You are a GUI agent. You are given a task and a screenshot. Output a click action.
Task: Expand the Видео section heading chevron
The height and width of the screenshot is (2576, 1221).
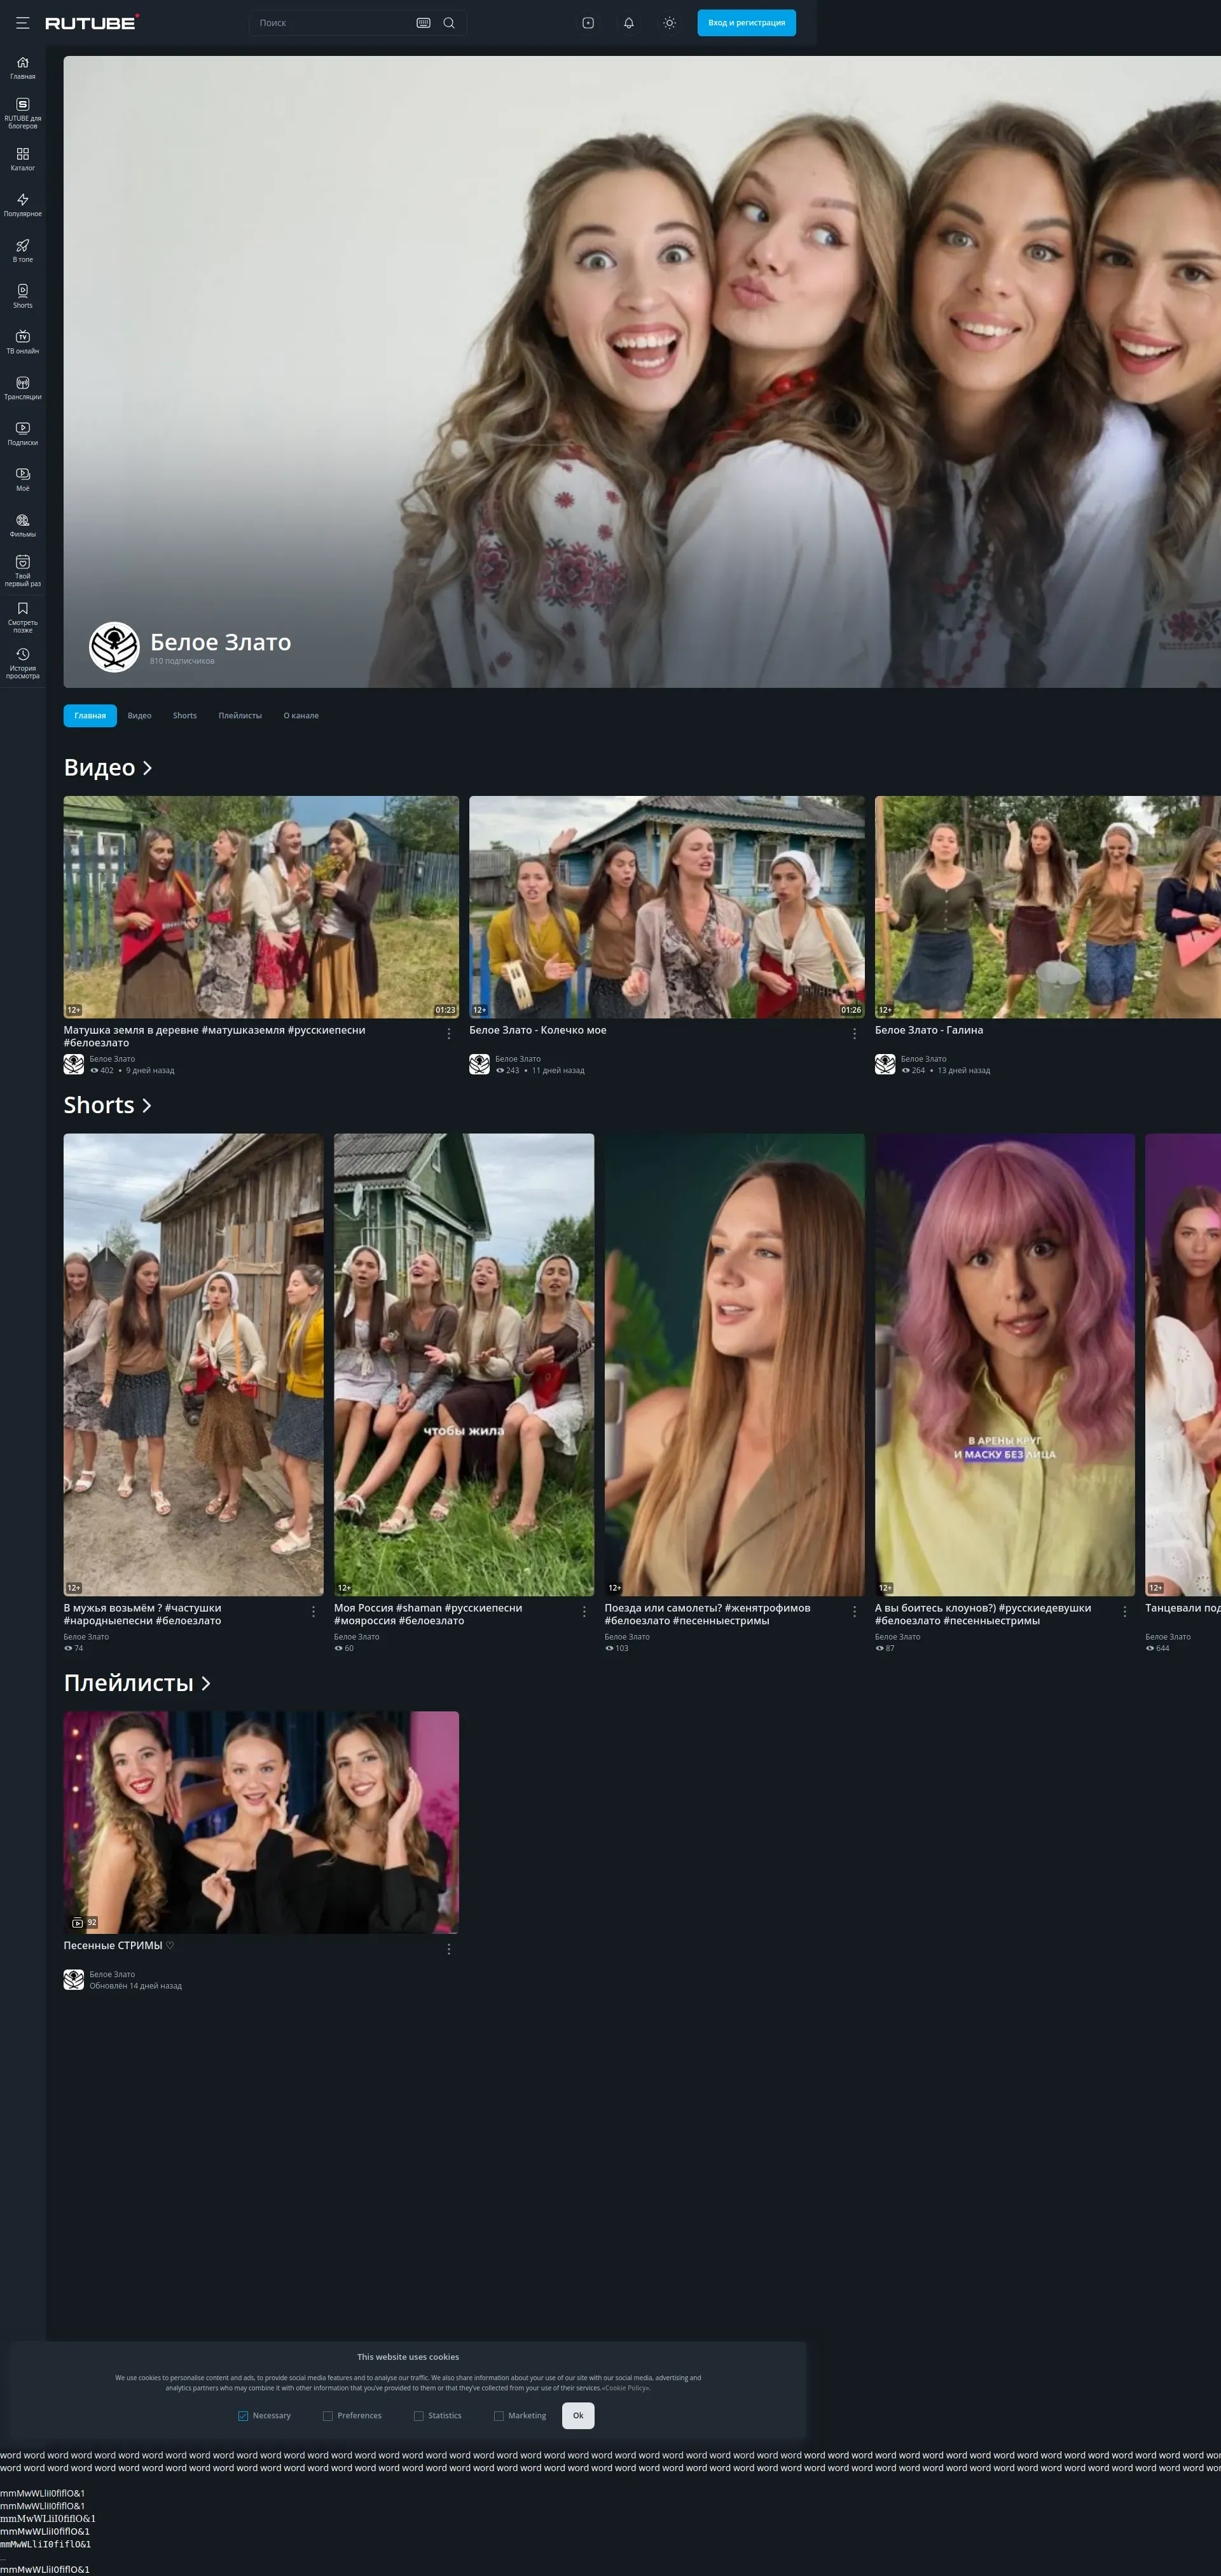[x=147, y=768]
